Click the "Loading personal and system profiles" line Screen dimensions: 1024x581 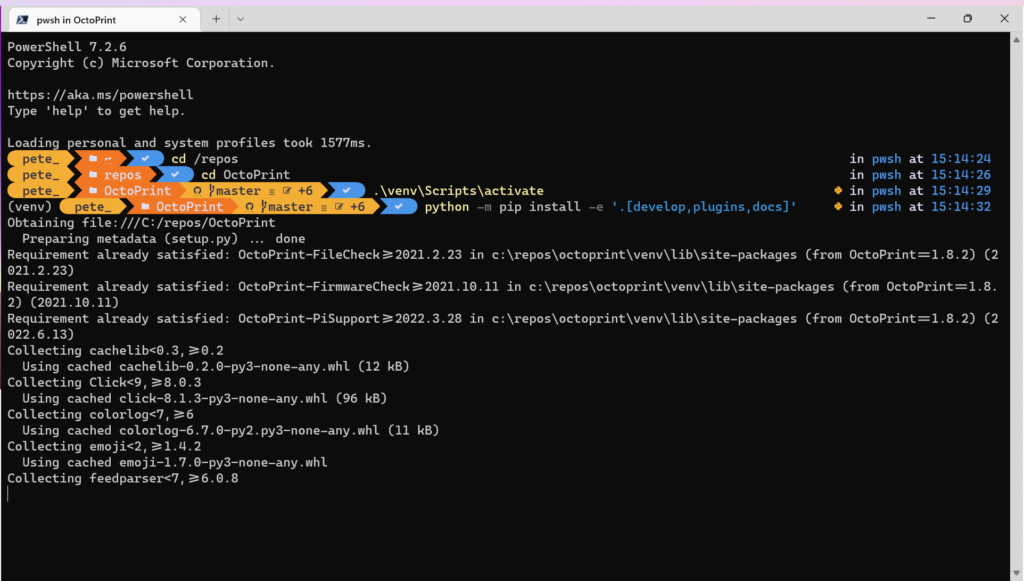[189, 142]
